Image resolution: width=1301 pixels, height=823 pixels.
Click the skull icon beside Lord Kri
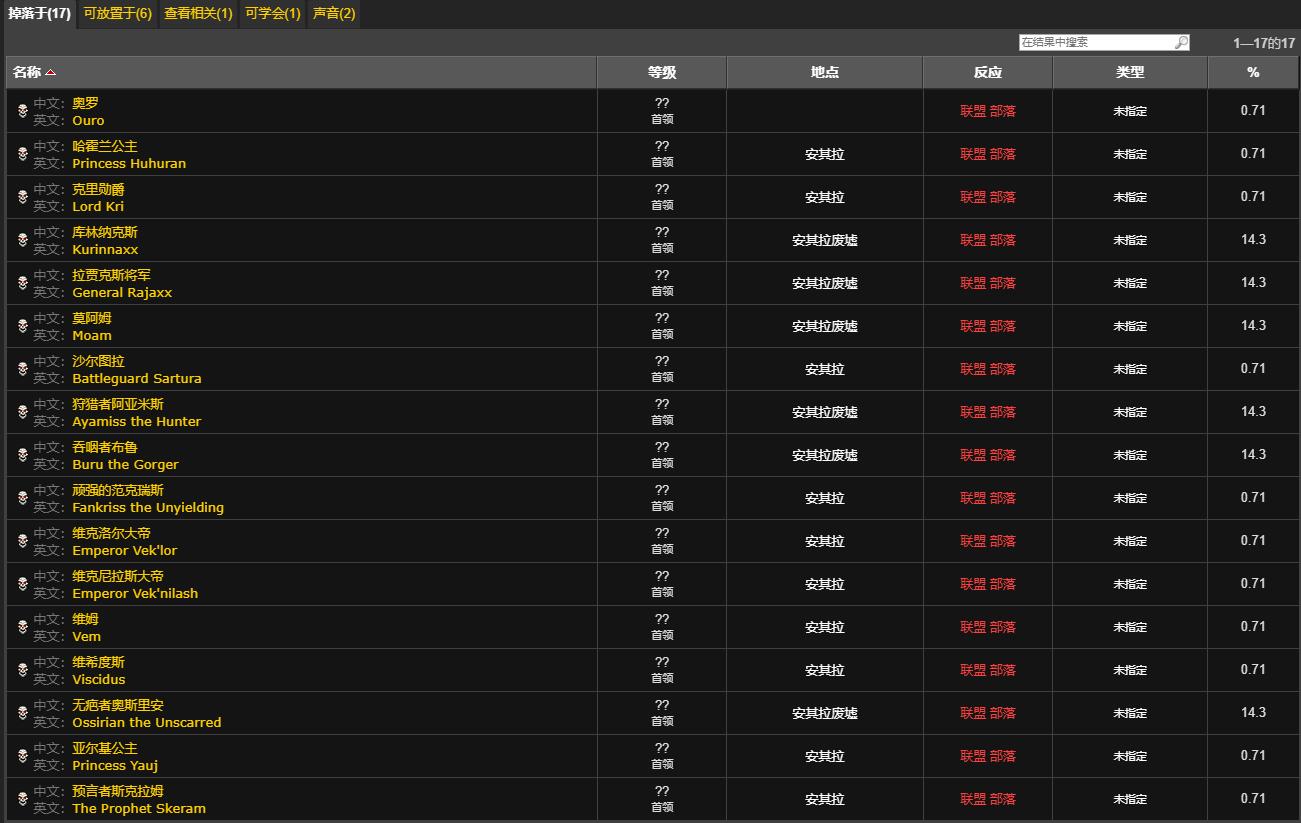coord(22,197)
